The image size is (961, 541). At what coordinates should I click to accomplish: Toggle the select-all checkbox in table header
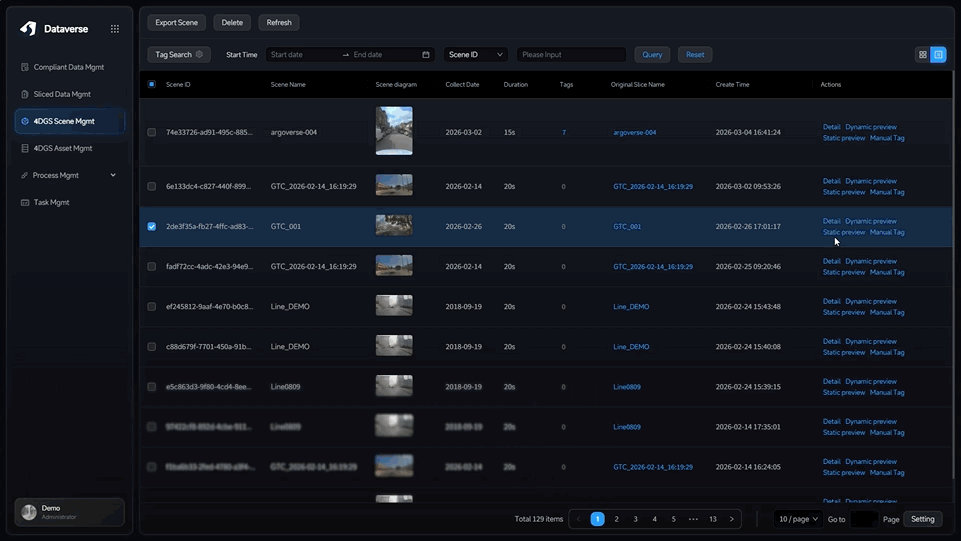152,84
